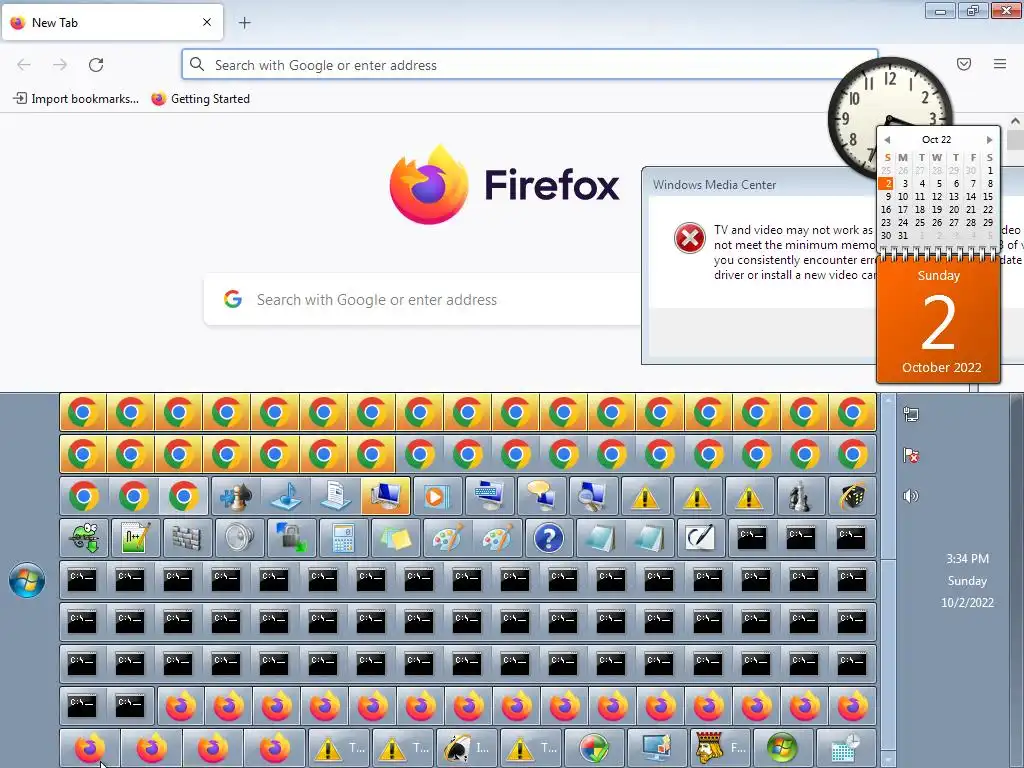Open the Magnifier taskbar icon
Screen dimensions: 1024x768
pyautogui.click(x=593, y=496)
